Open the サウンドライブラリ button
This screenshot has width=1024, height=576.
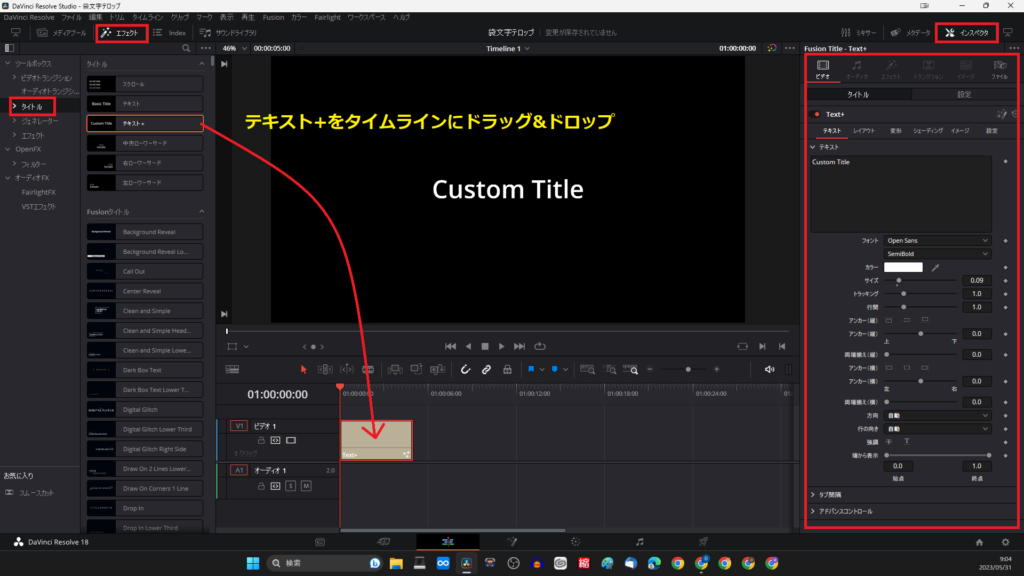pos(228,33)
